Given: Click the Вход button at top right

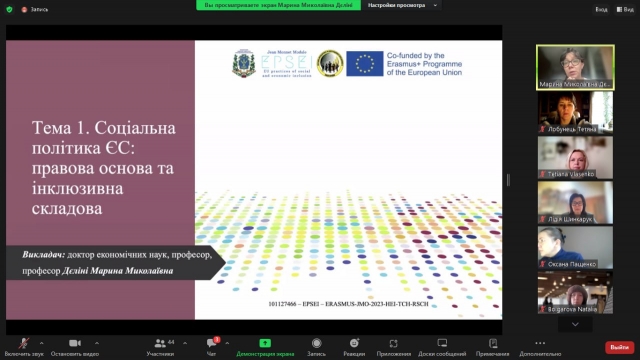Looking at the screenshot, I should (601, 9).
